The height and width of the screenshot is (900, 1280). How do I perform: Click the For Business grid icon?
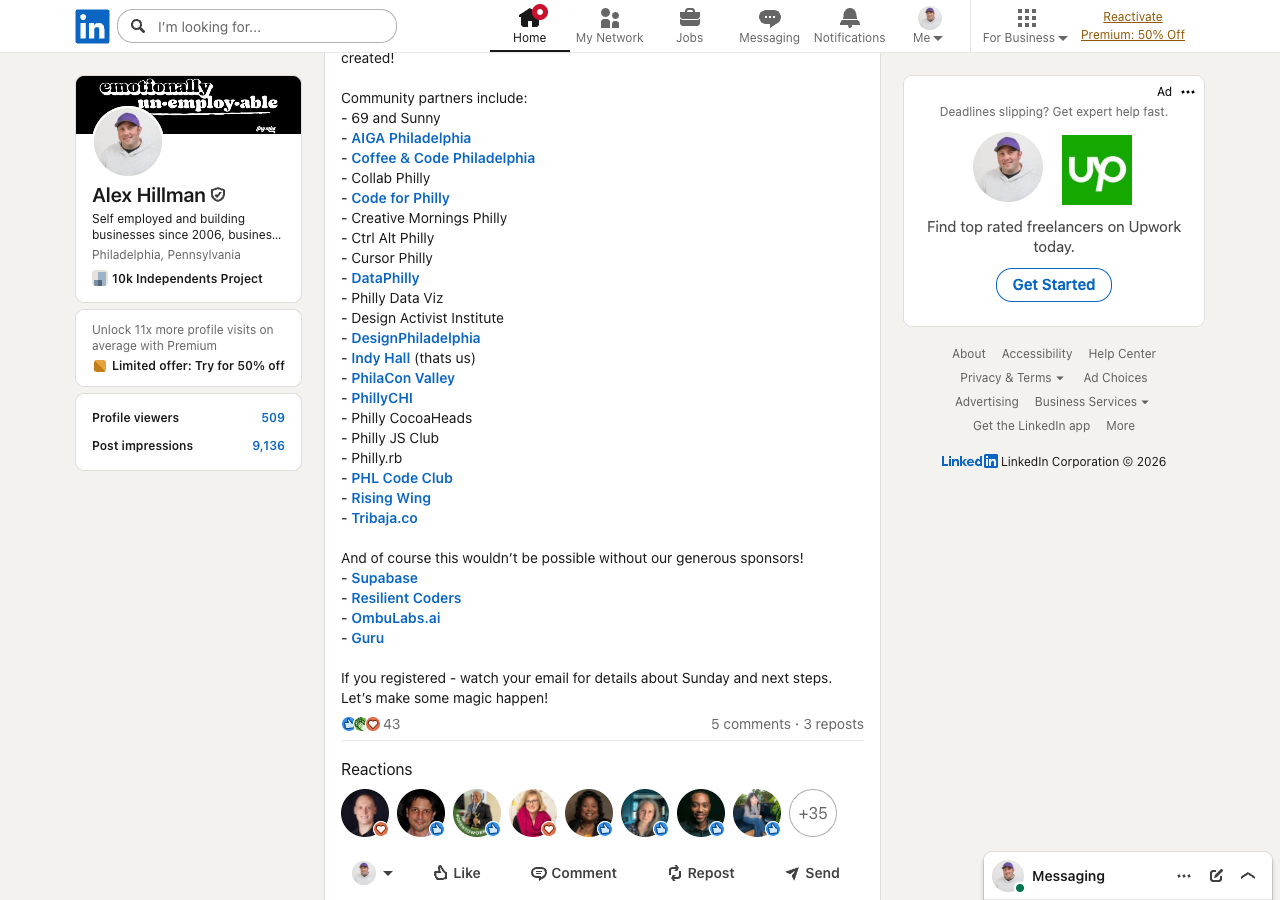point(1026,17)
